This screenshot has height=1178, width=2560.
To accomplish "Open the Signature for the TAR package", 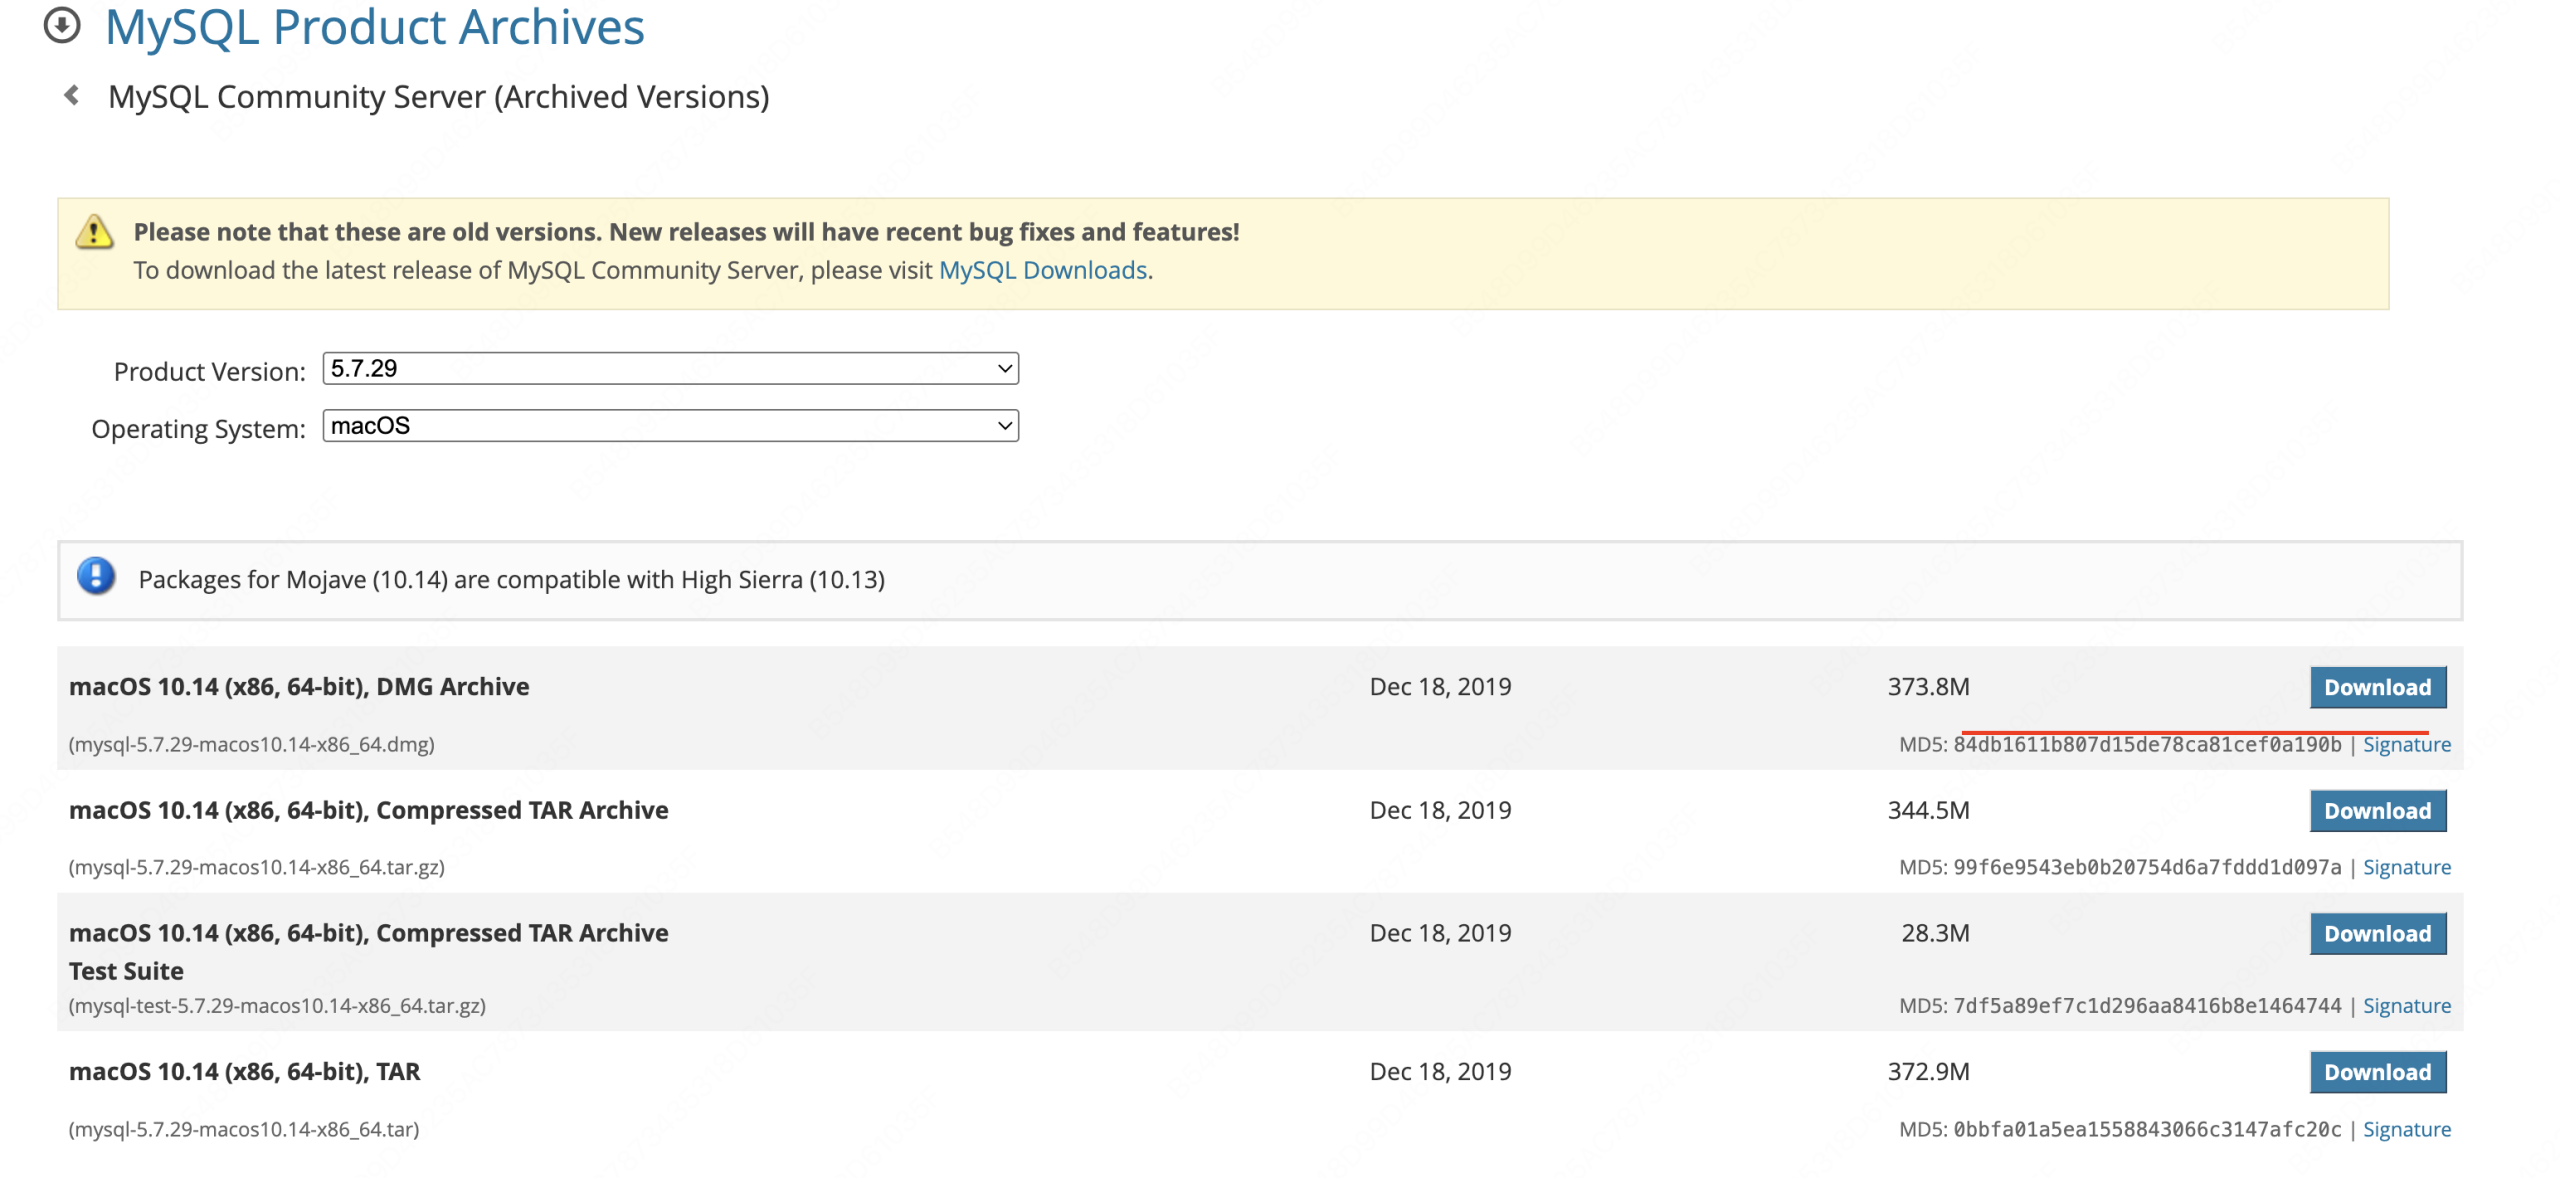I will coord(2407,1129).
